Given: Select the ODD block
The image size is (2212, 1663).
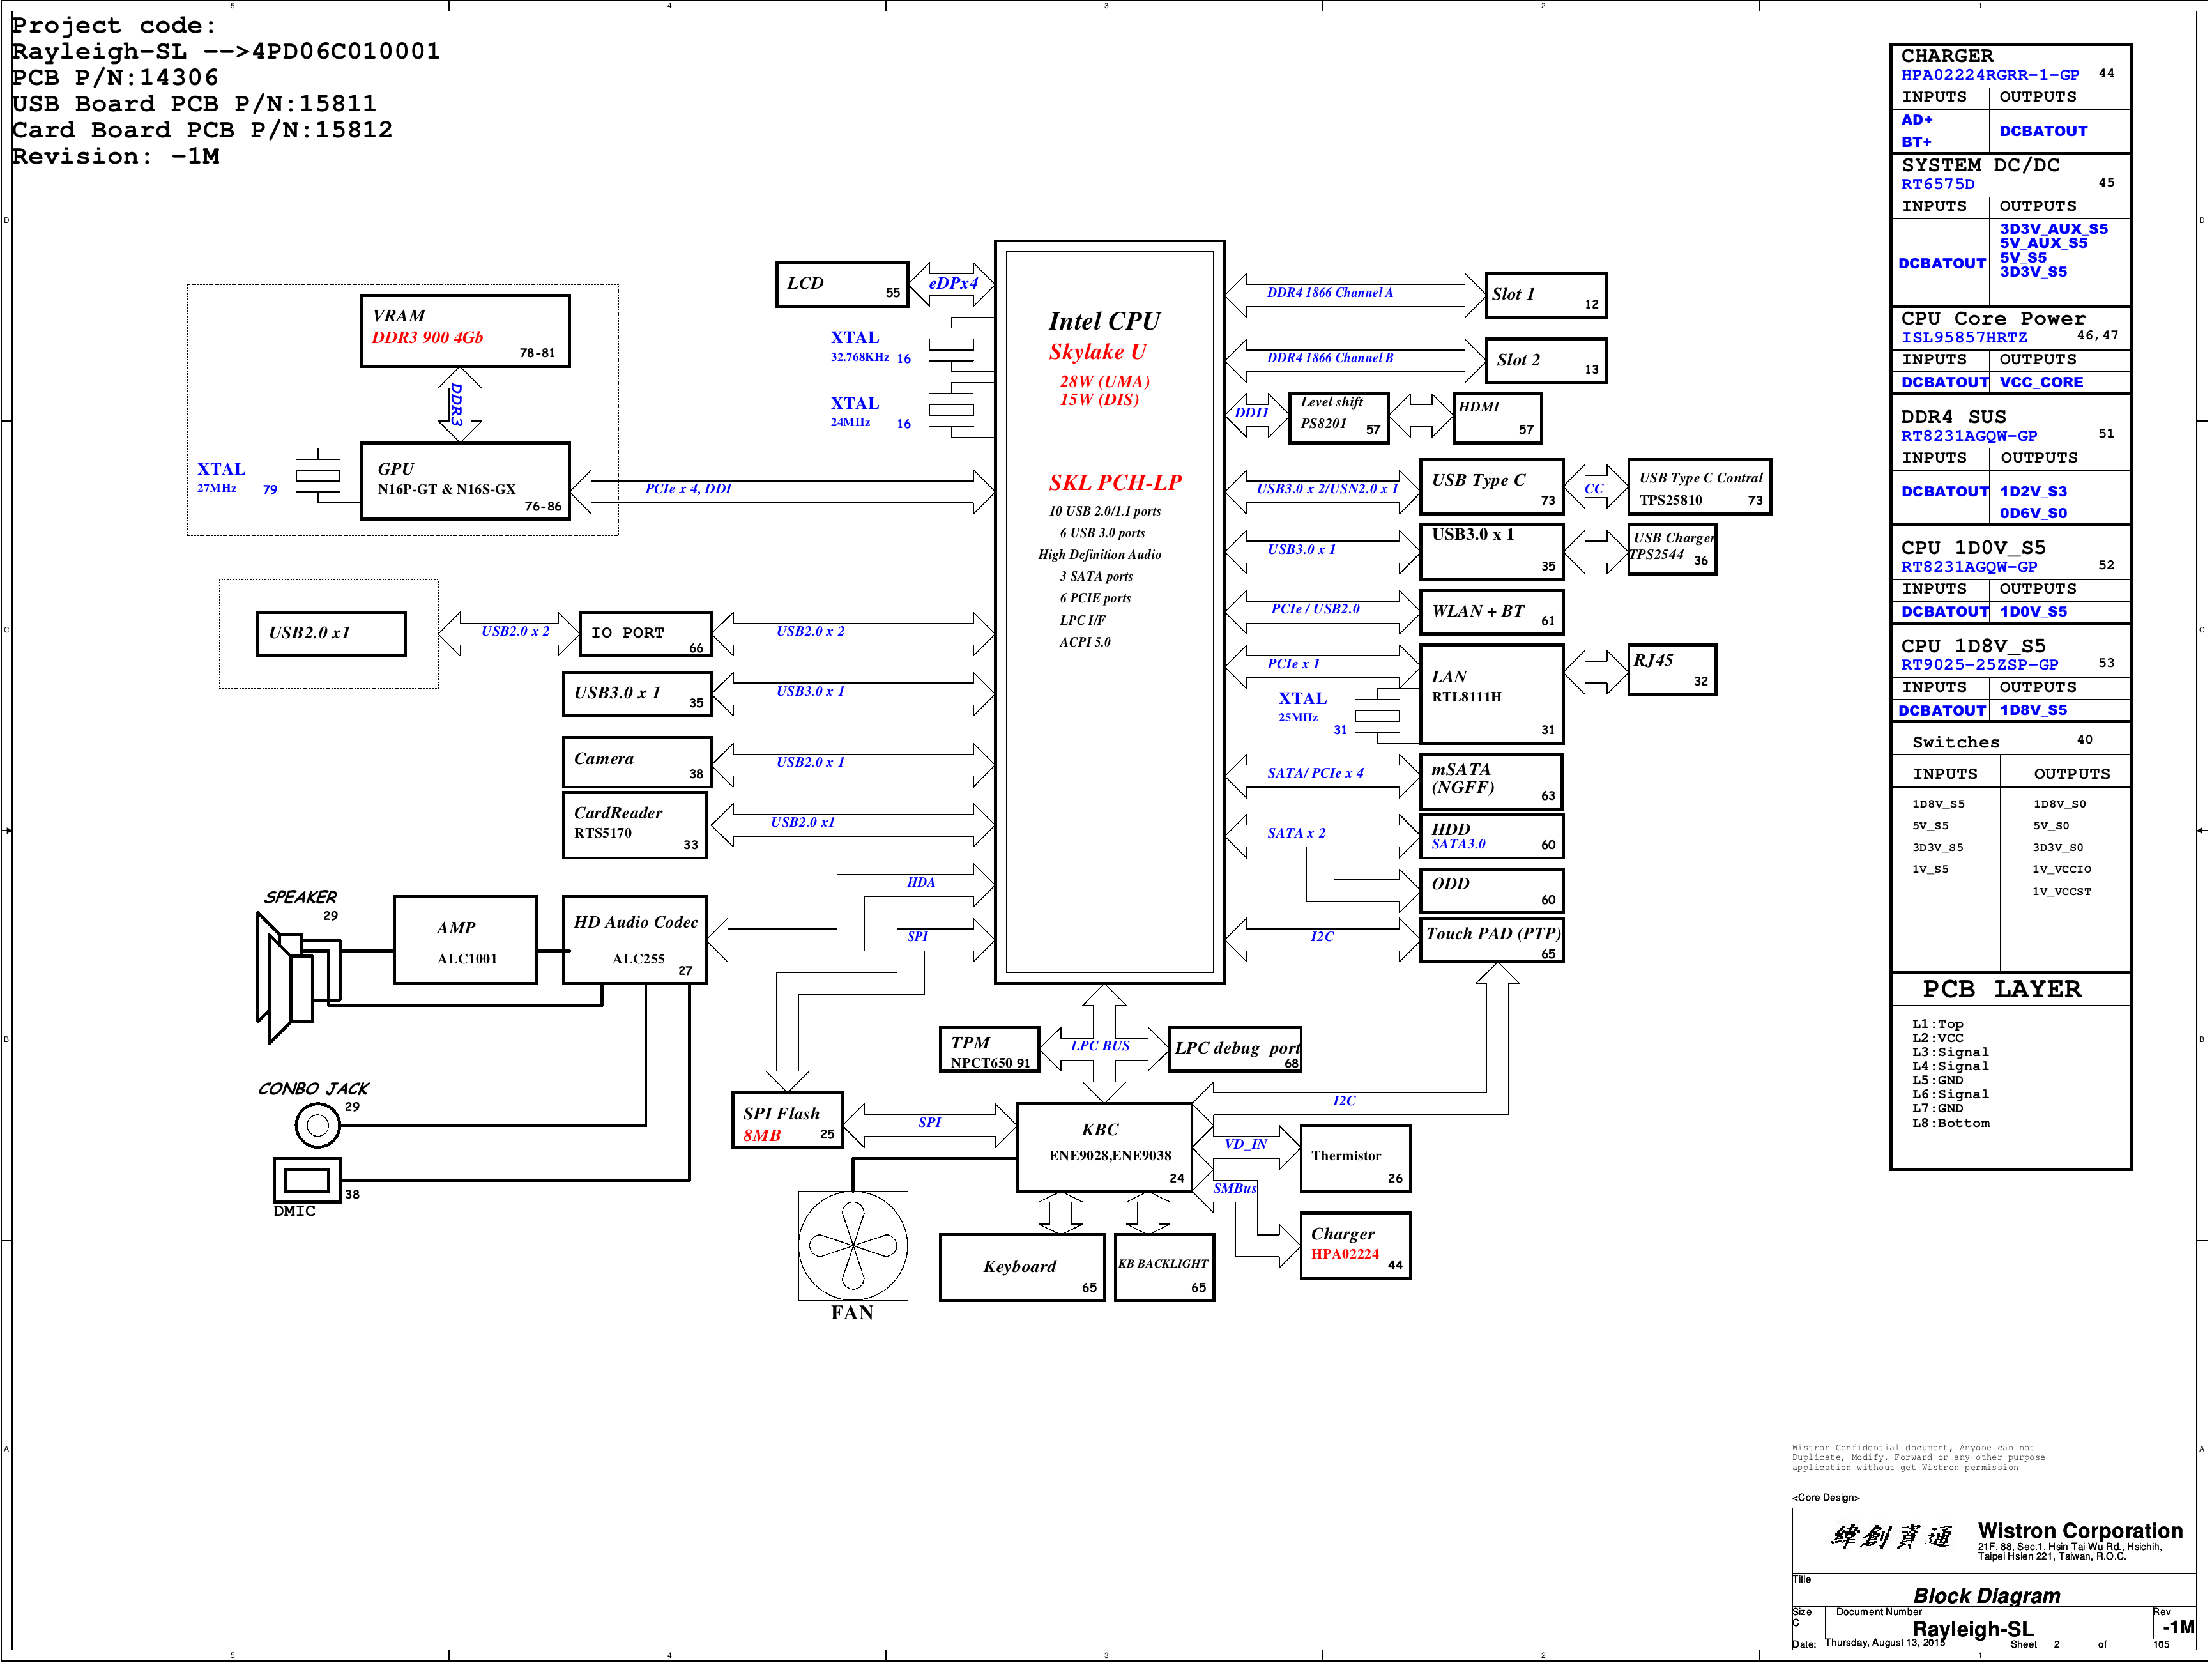Looking at the screenshot, I should 1491,890.
